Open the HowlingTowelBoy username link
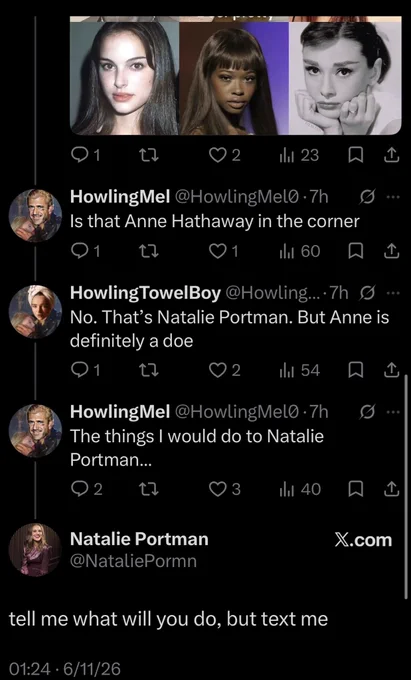Viewport: 411px width, 680px height. [145, 294]
